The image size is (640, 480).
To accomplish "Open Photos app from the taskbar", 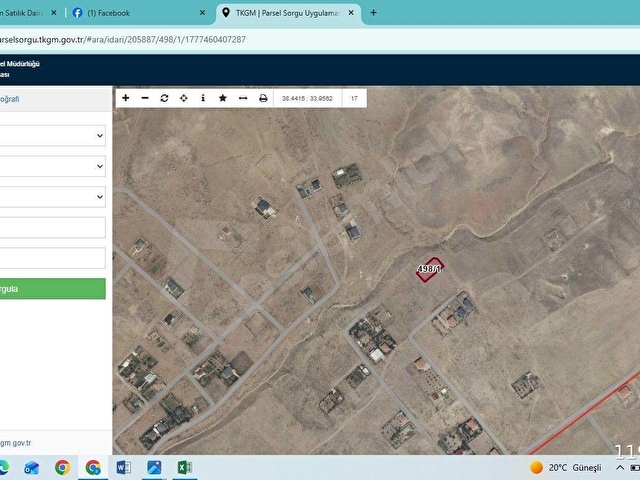I will 154,467.
